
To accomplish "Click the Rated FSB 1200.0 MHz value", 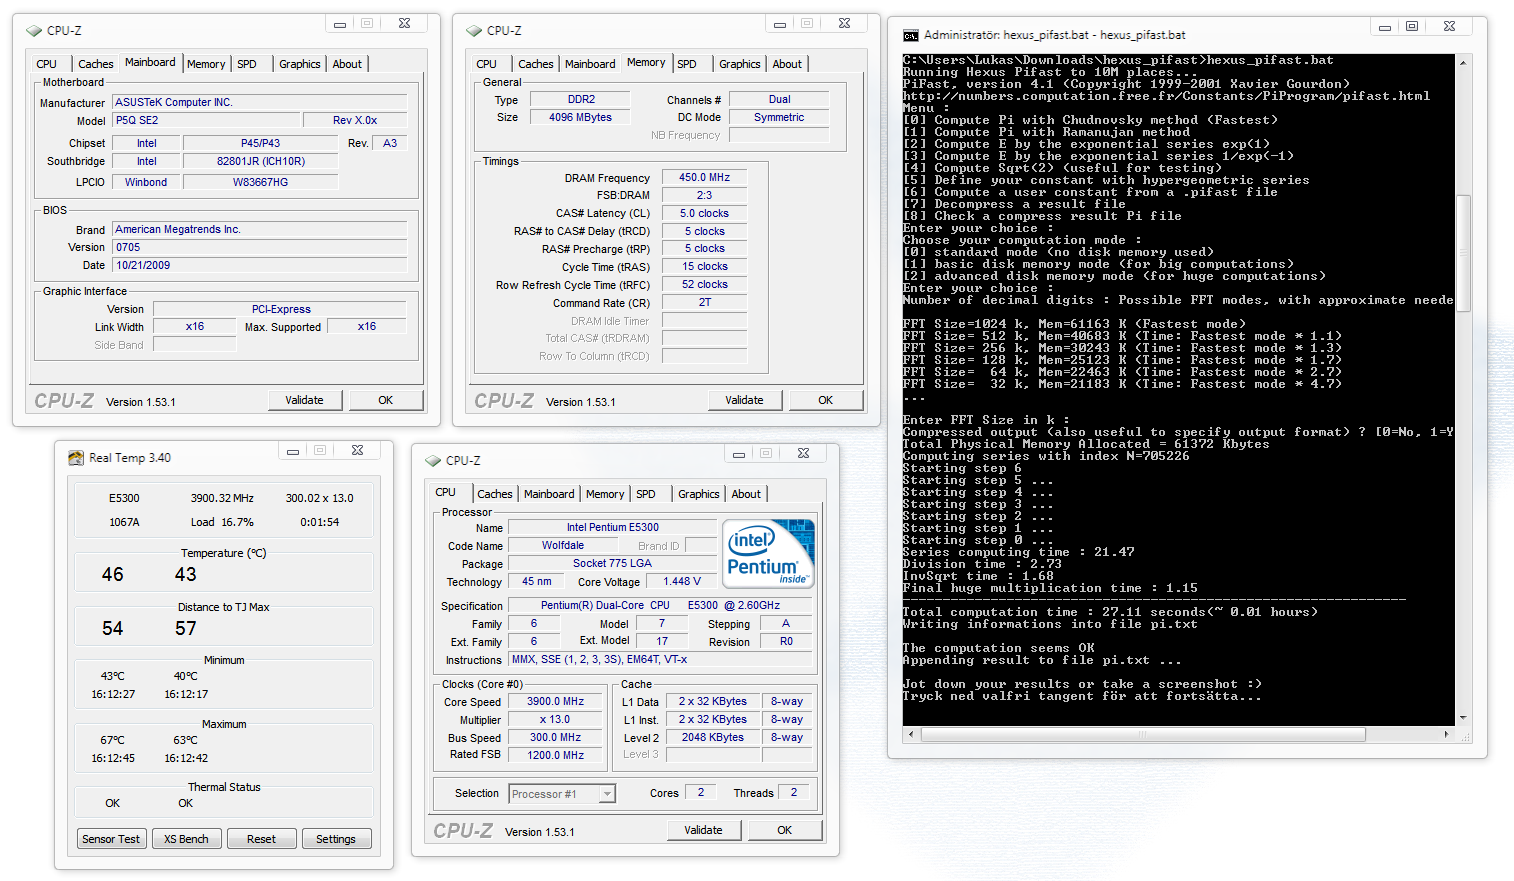I will click(556, 755).
